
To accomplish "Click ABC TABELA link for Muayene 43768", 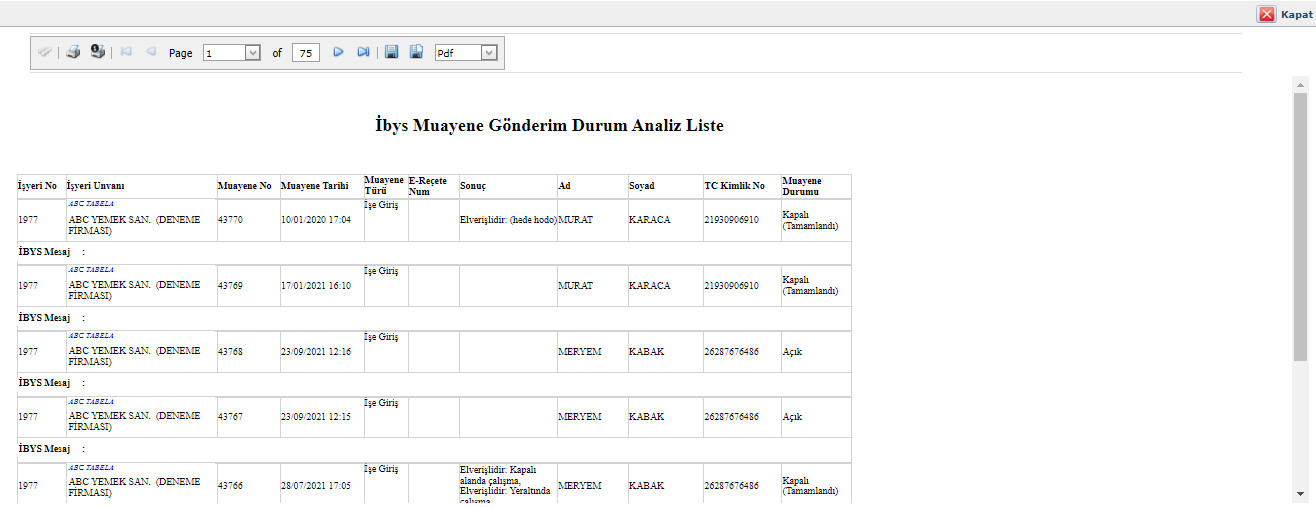I will 91,336.
